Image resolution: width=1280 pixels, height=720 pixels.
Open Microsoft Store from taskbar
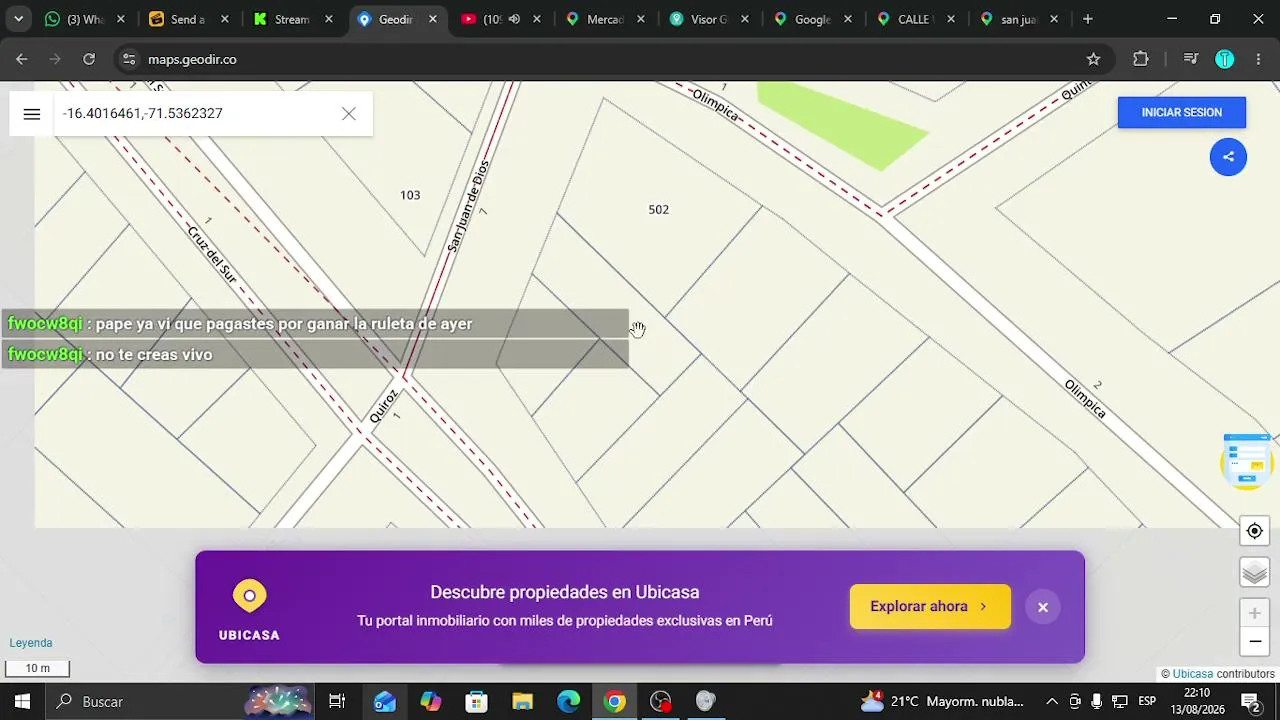(476, 701)
